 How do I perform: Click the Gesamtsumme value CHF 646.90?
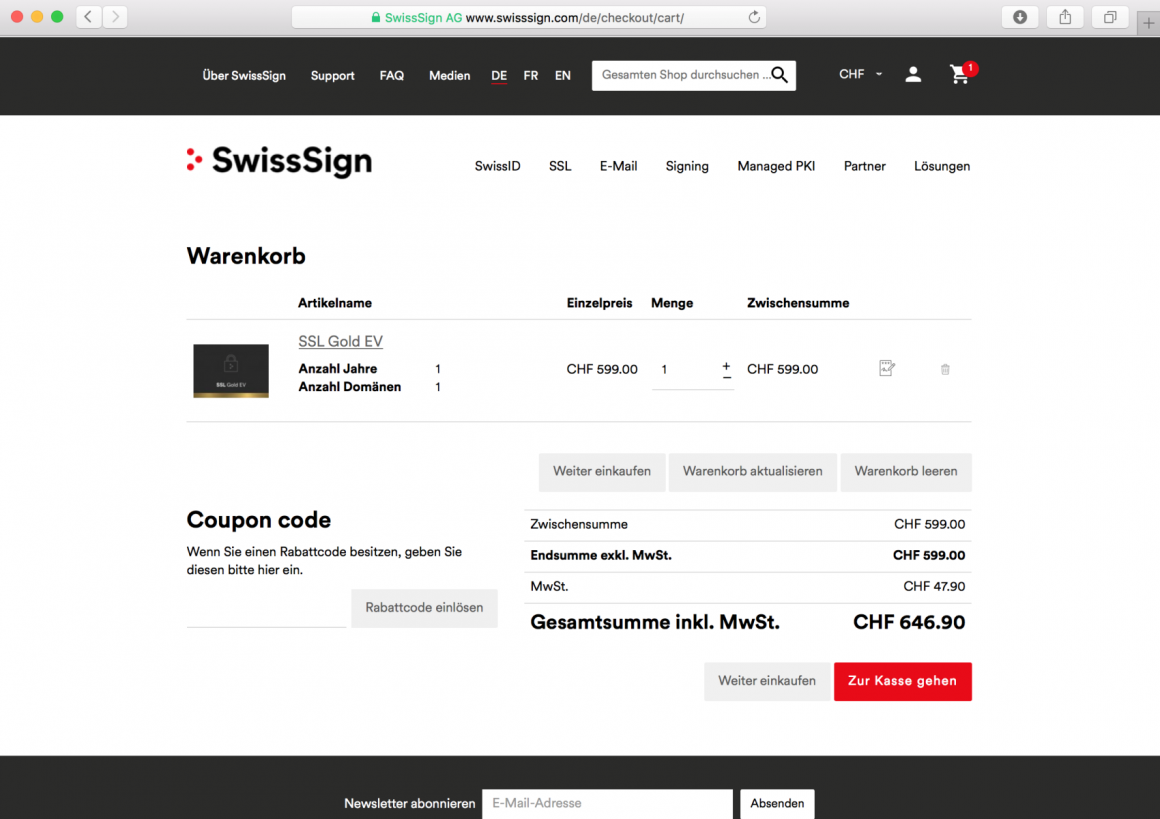pyautogui.click(x=908, y=622)
